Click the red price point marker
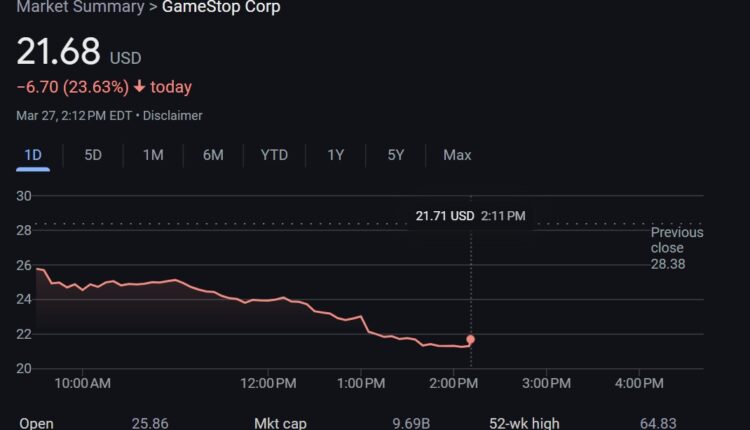Viewport: 750px width, 430px height. [470, 340]
